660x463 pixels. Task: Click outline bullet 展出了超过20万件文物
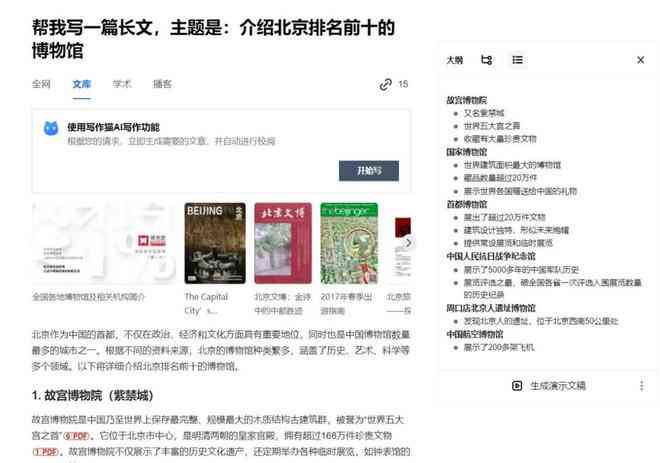coord(504,217)
